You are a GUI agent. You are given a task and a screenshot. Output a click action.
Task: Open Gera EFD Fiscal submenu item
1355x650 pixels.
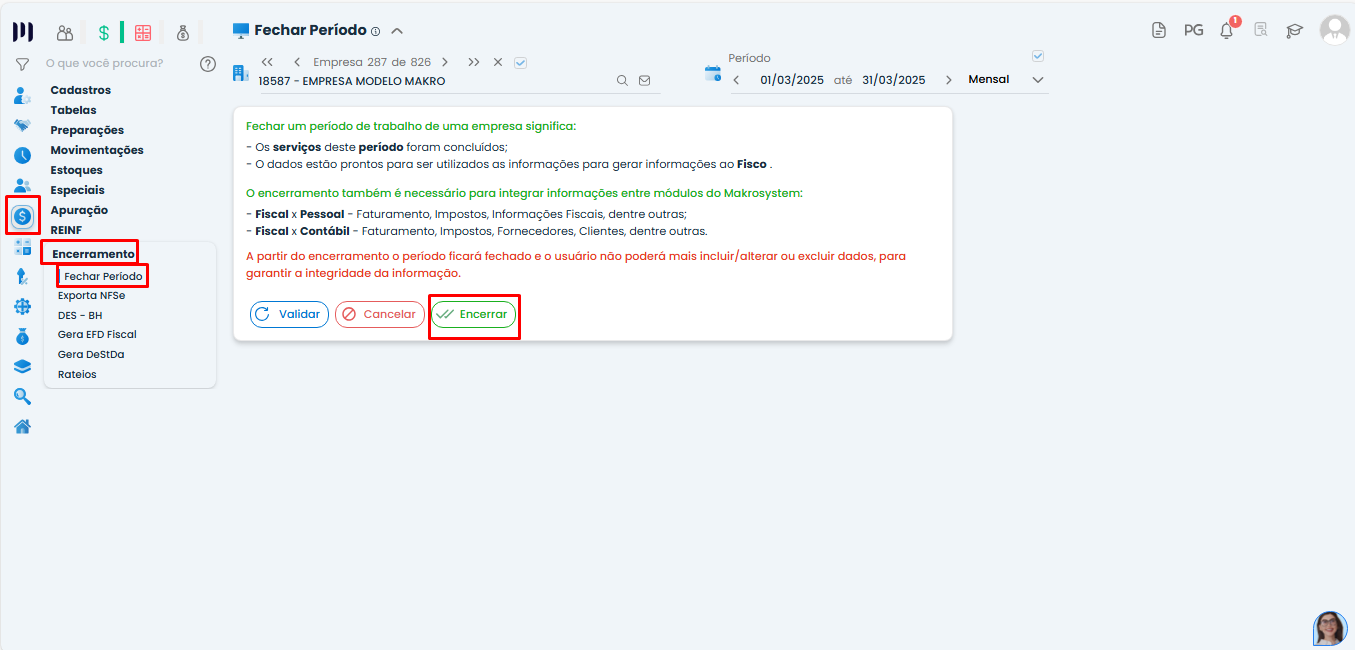click(97, 335)
